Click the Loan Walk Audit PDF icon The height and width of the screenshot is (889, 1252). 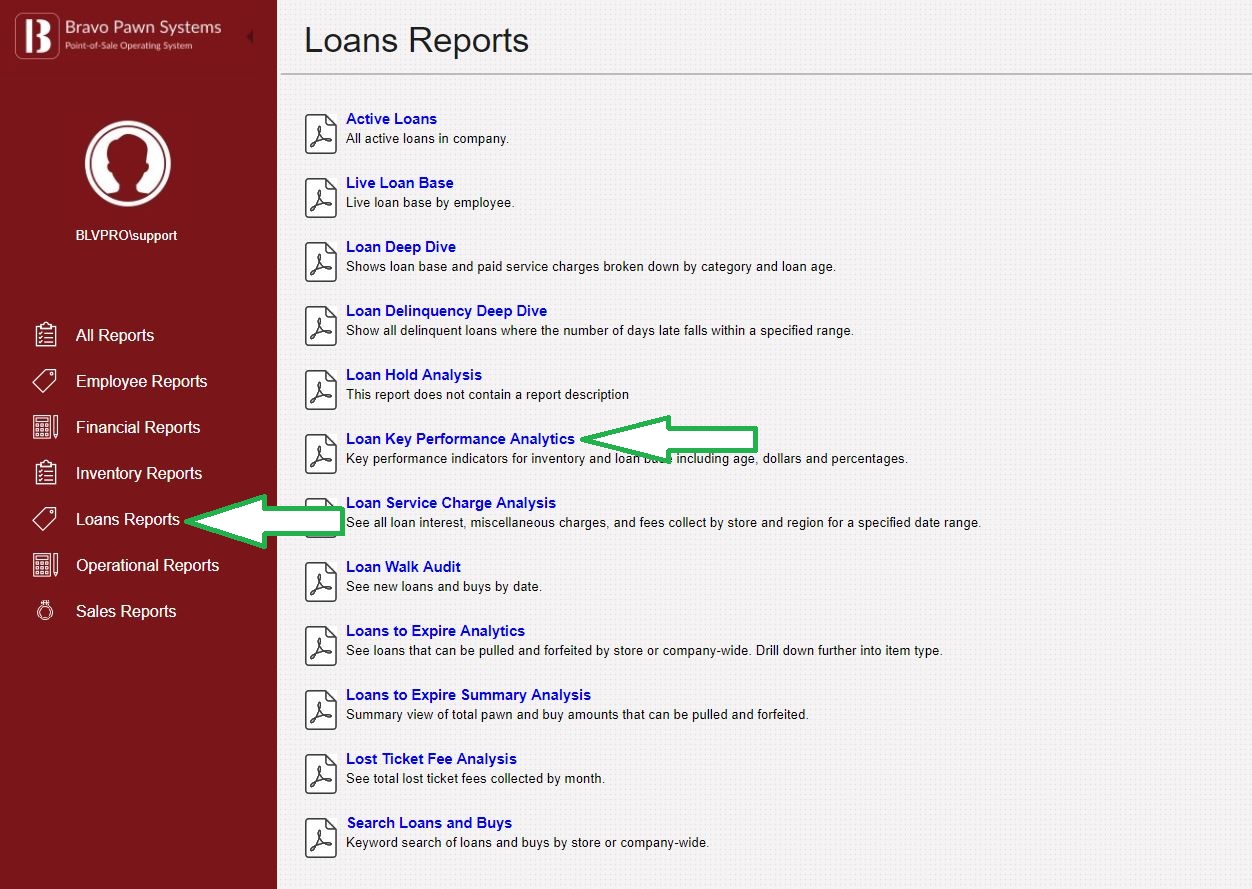pos(320,582)
